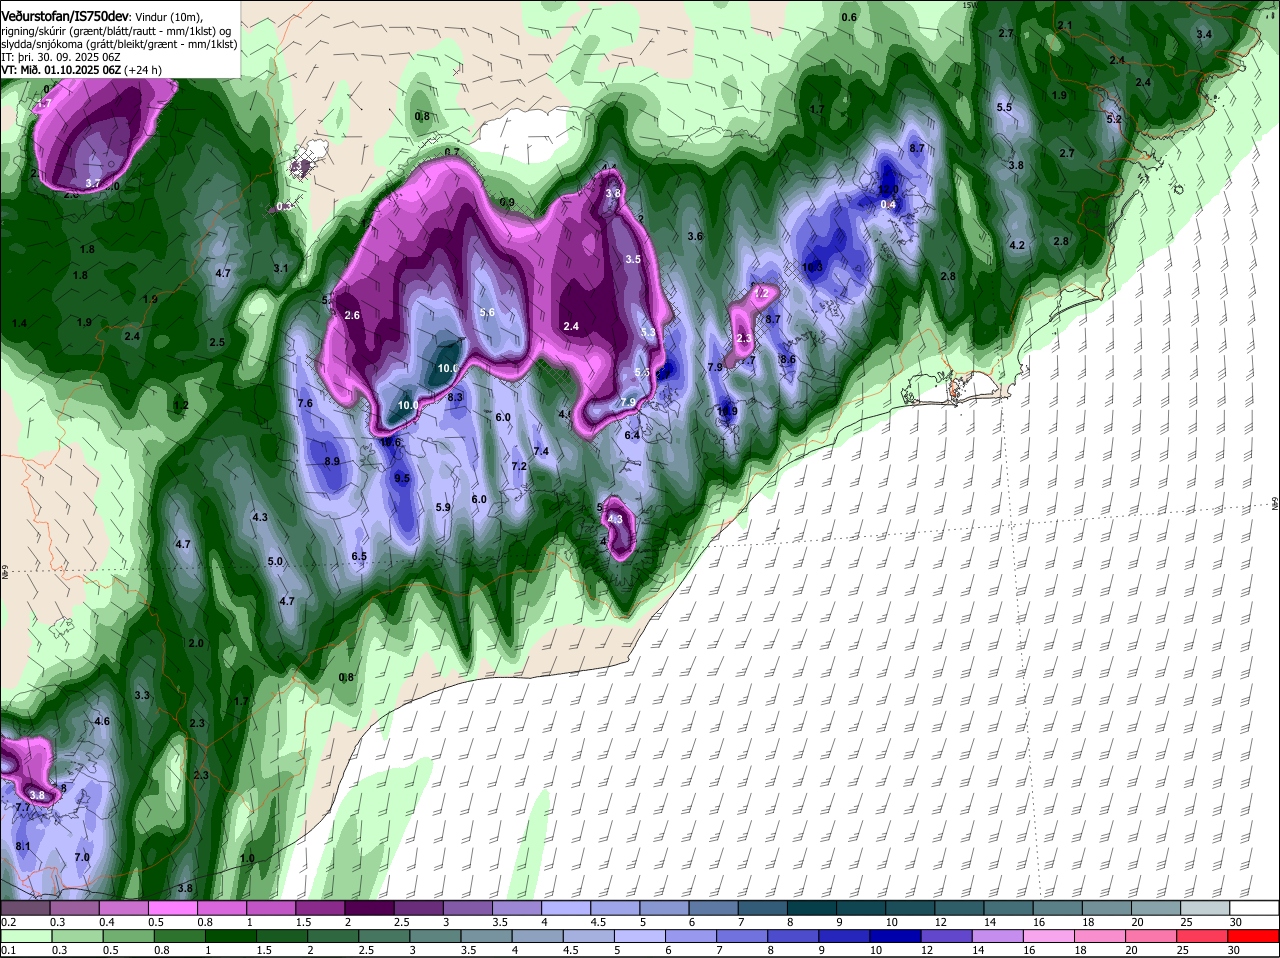Click the 3.4 precipitation value
The height and width of the screenshot is (958, 1280).
[x=1204, y=35]
